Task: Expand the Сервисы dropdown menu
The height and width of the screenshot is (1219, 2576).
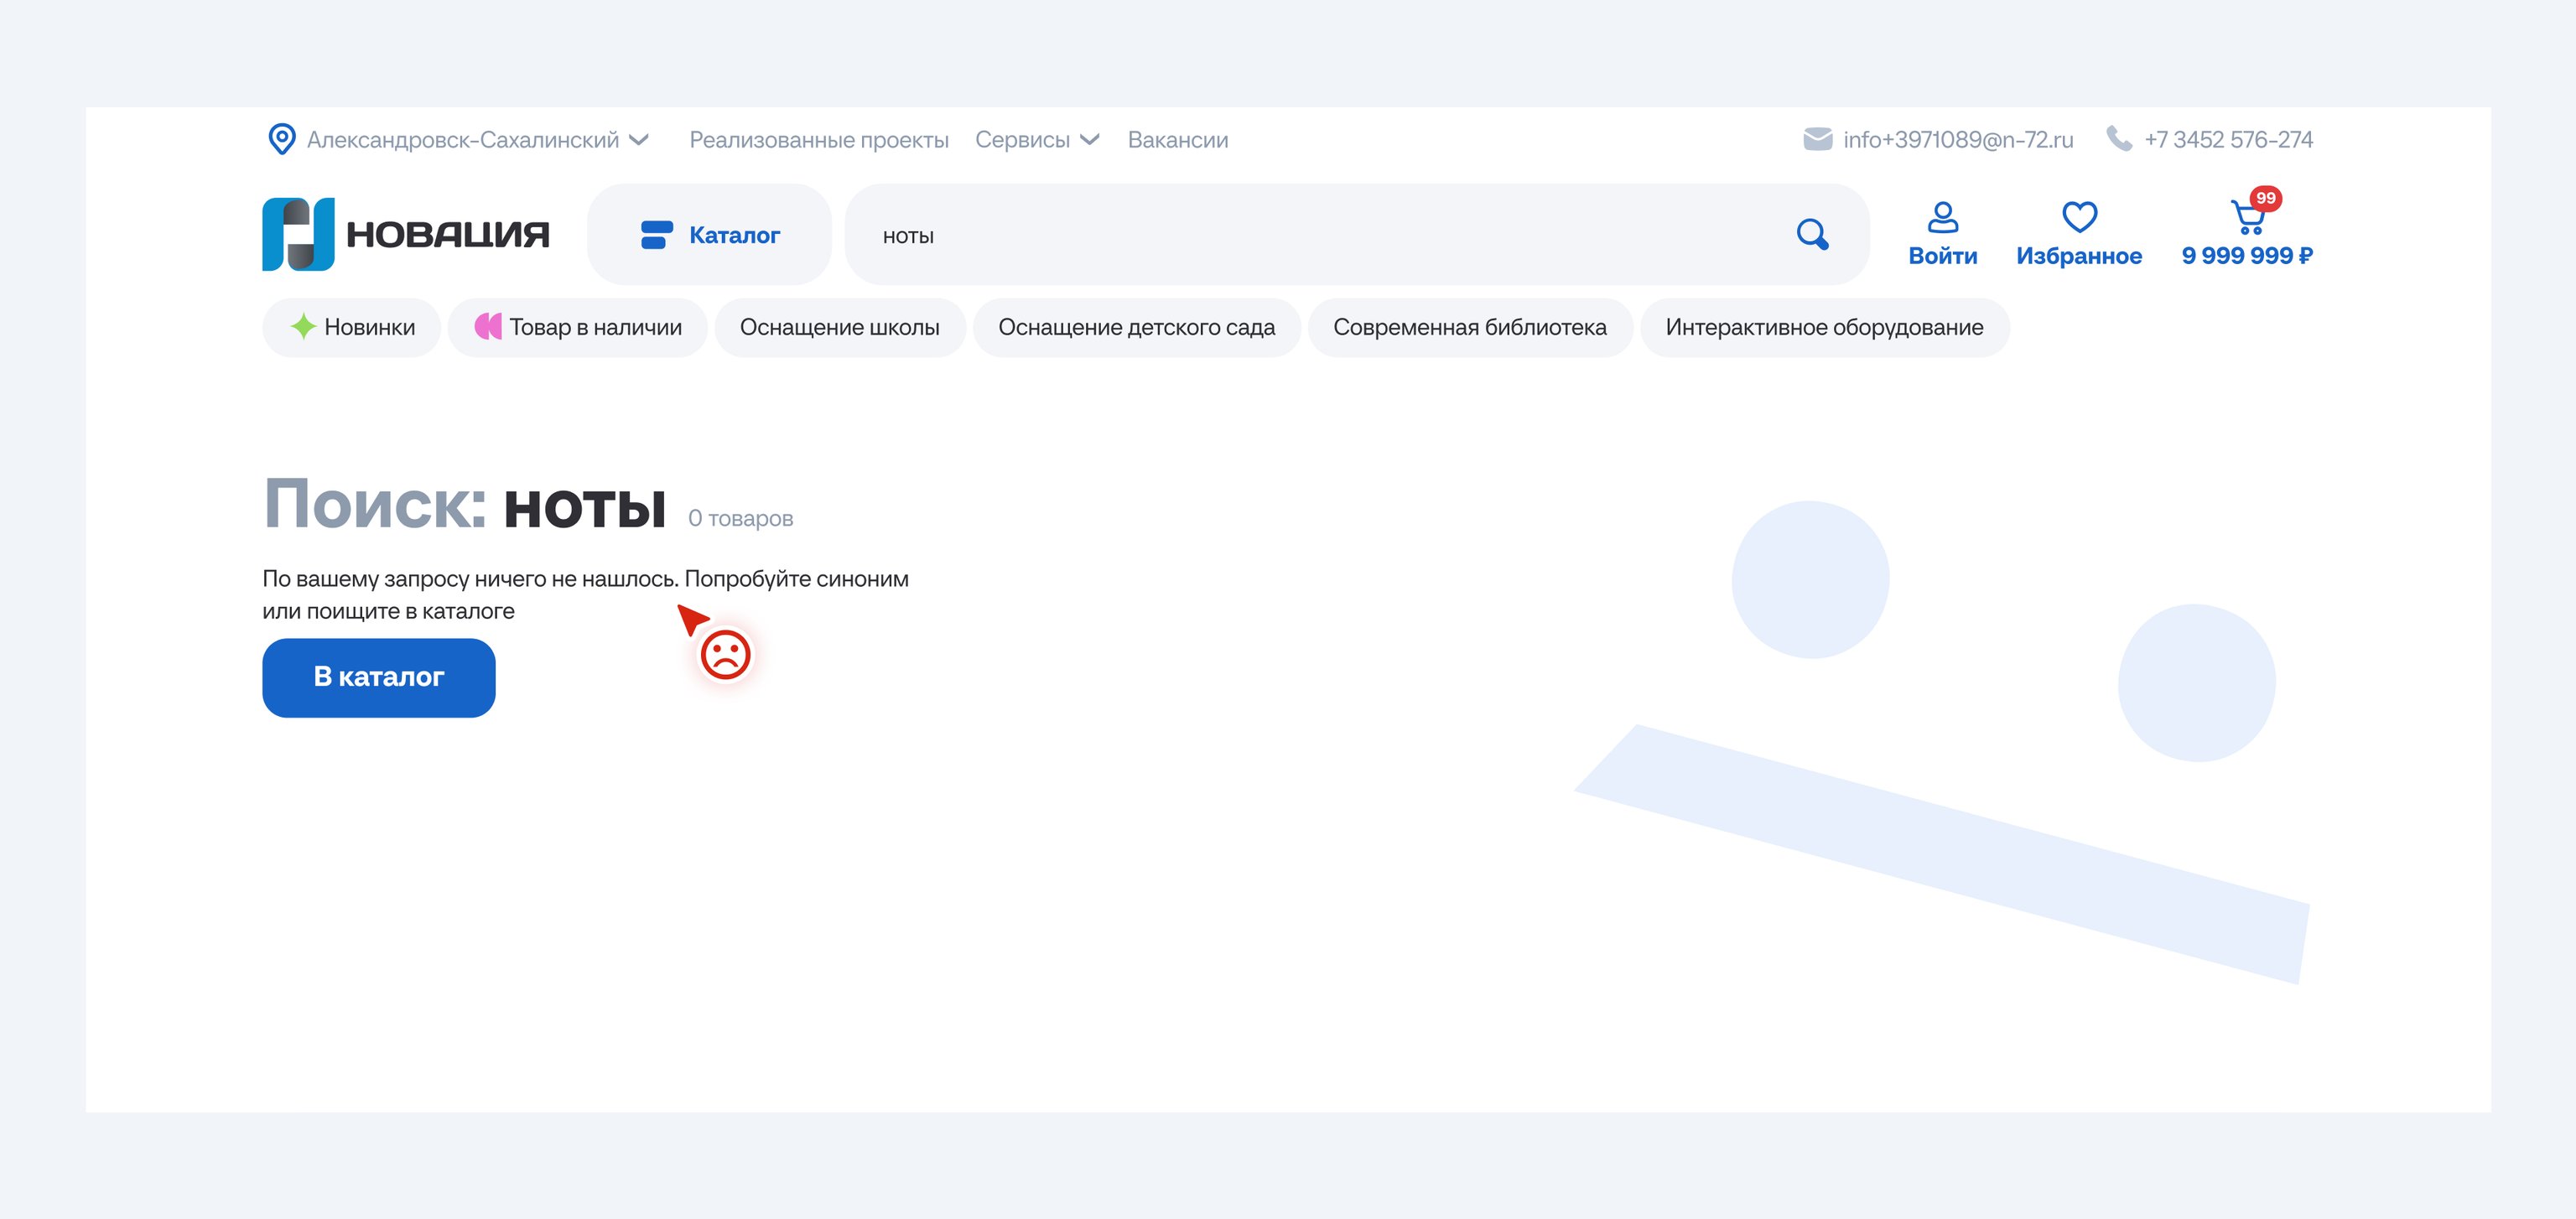Action: (1037, 140)
